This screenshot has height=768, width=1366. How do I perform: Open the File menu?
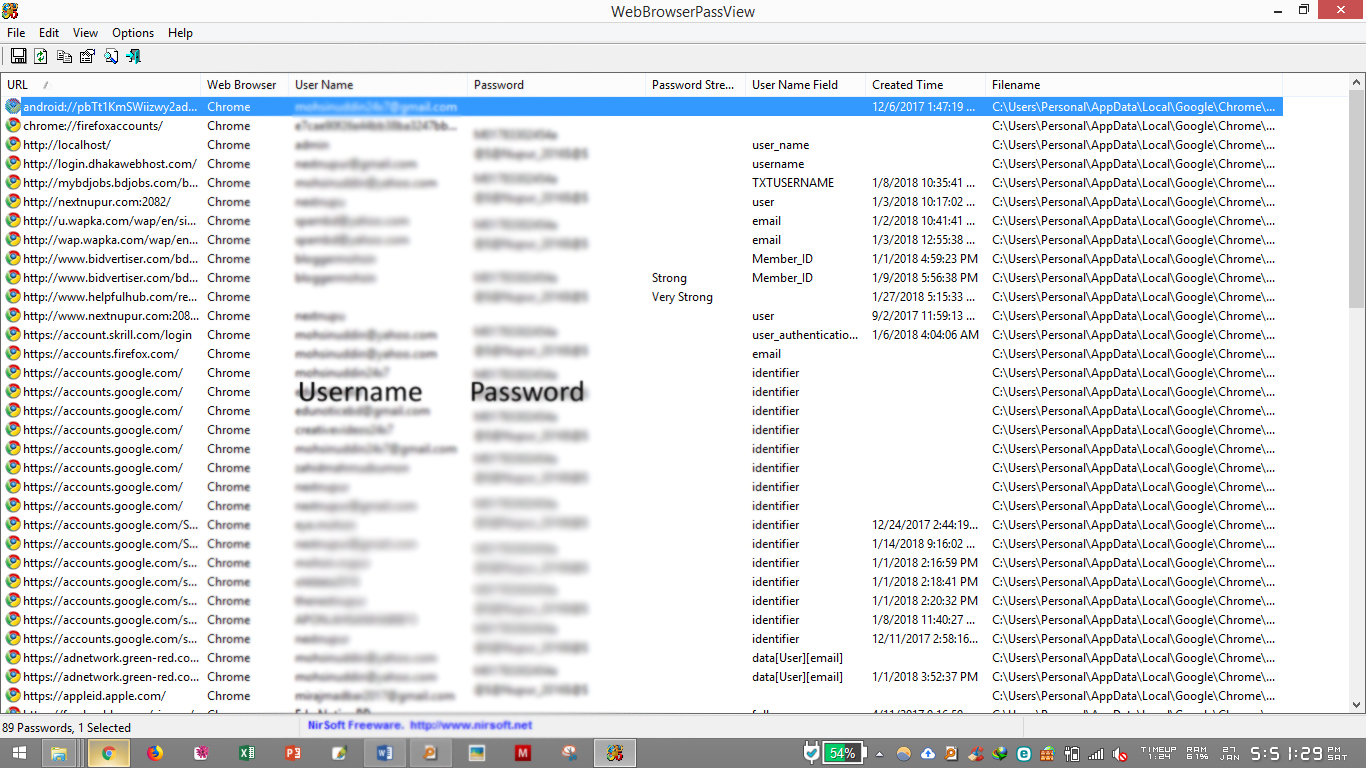point(16,33)
